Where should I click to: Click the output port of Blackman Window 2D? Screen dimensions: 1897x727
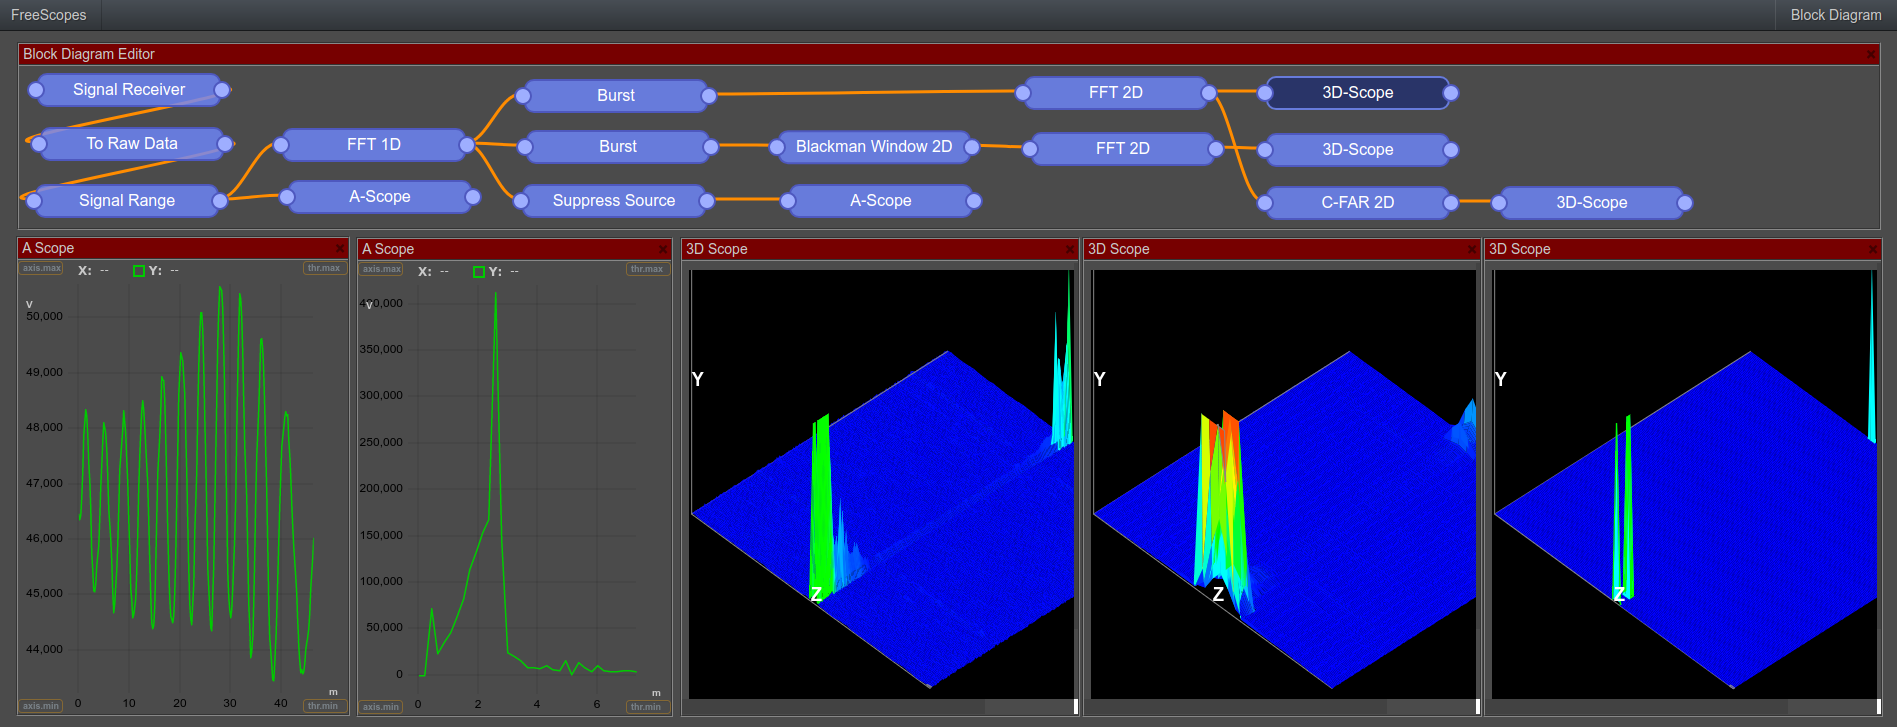coord(971,147)
